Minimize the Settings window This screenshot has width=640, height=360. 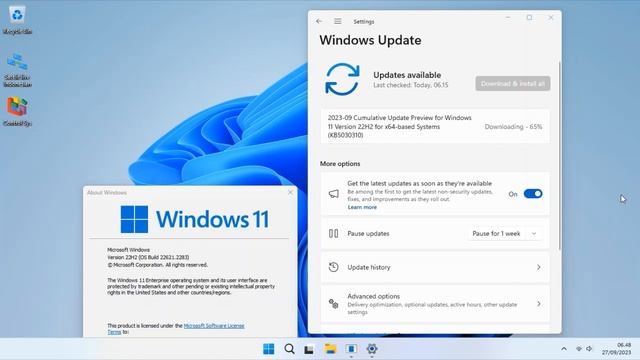tap(508, 18)
